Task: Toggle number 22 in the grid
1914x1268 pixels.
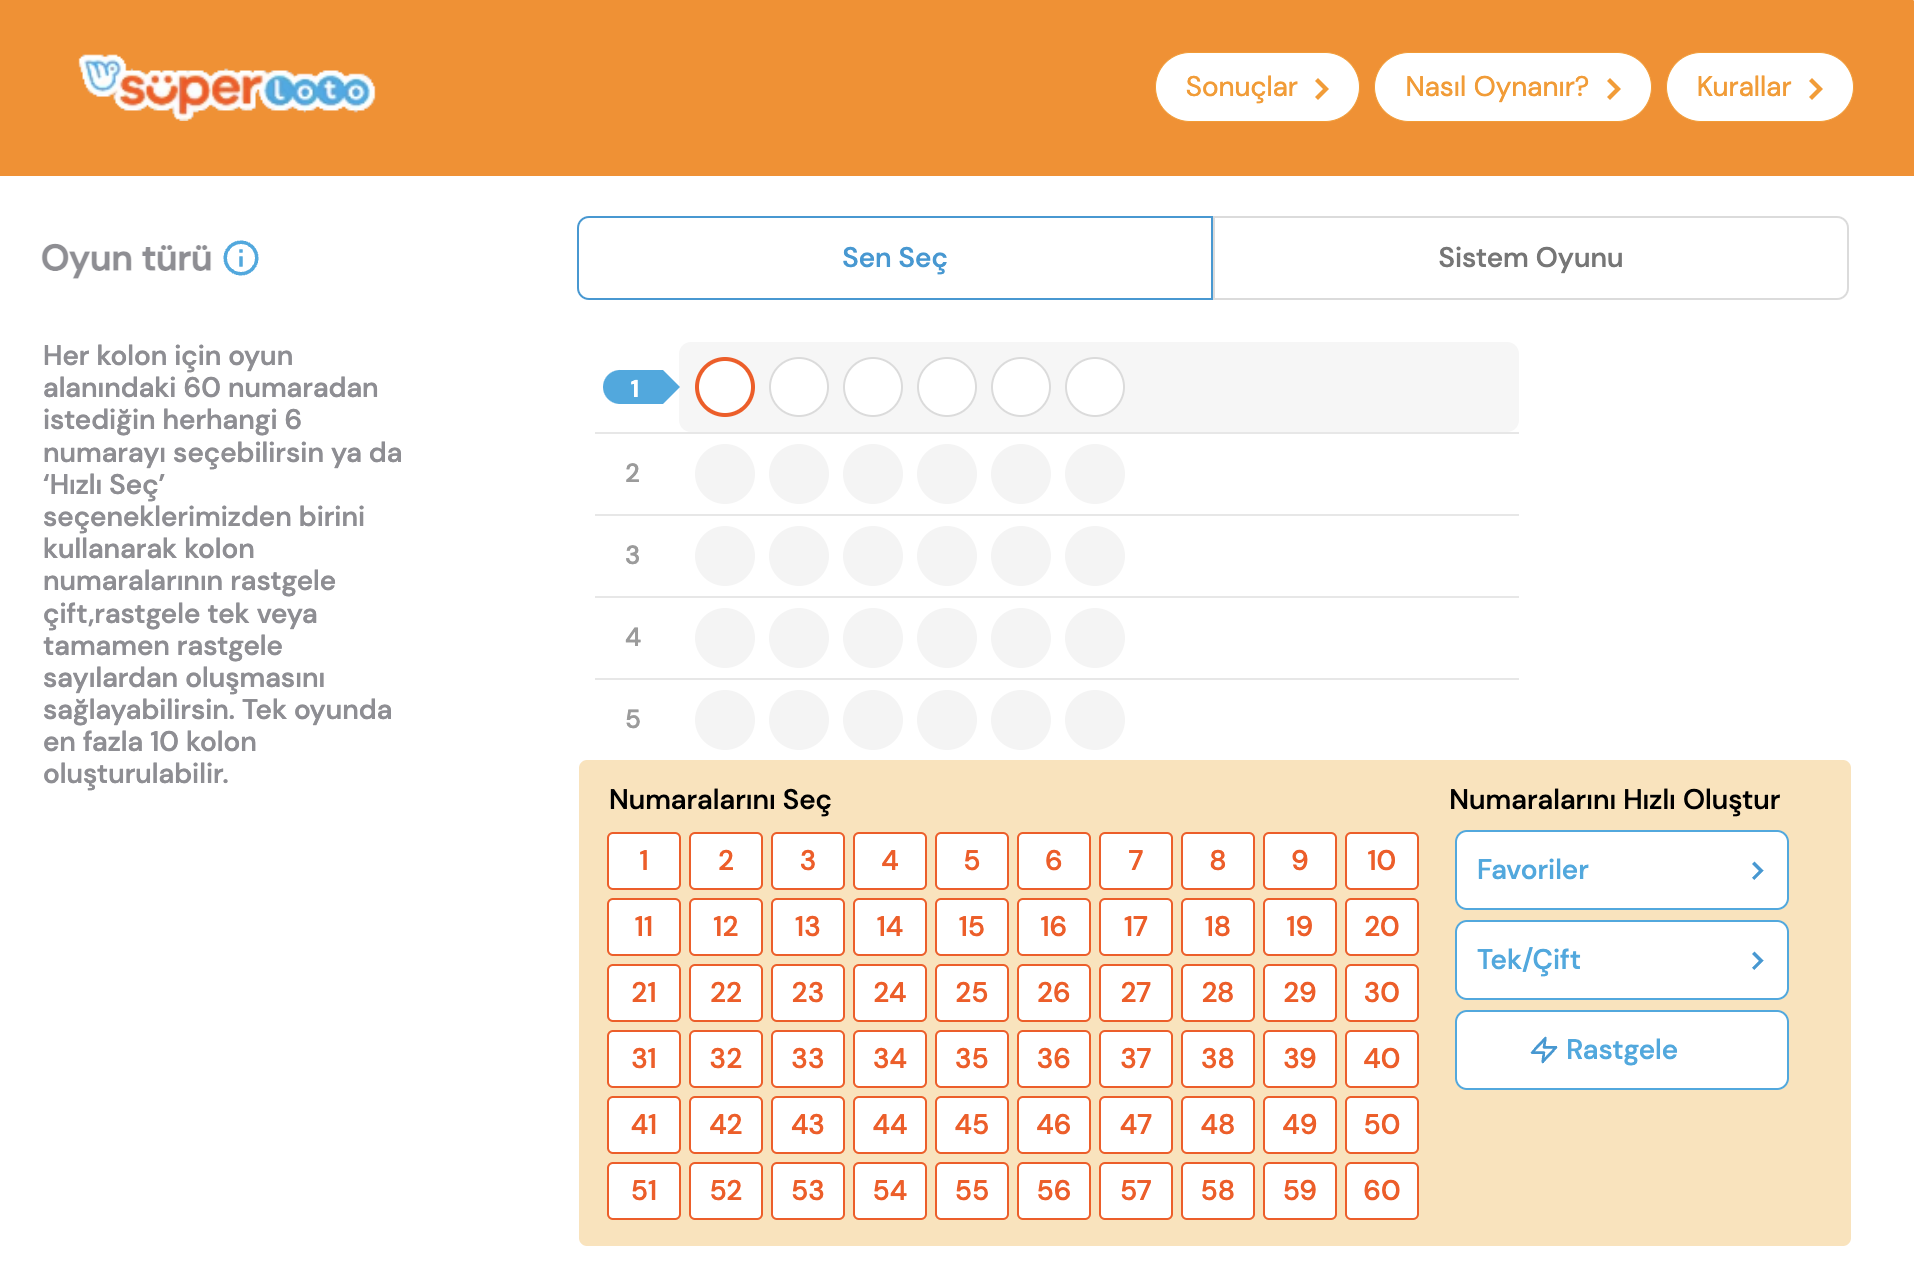Action: click(x=726, y=993)
